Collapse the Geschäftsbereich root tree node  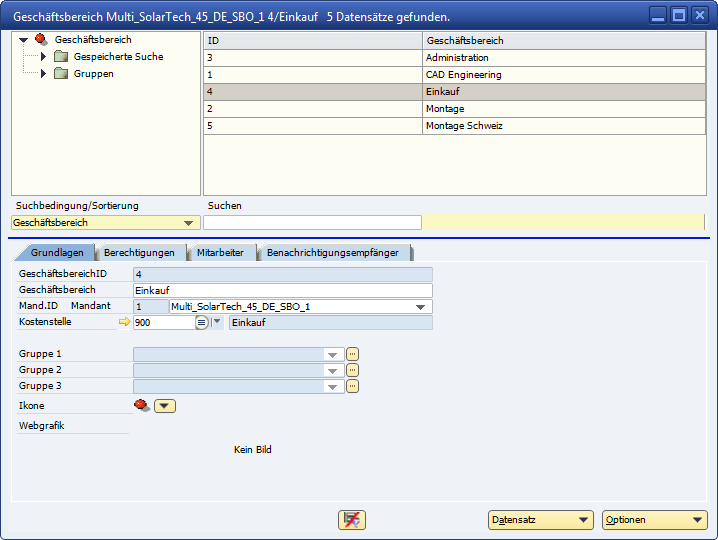(24, 40)
